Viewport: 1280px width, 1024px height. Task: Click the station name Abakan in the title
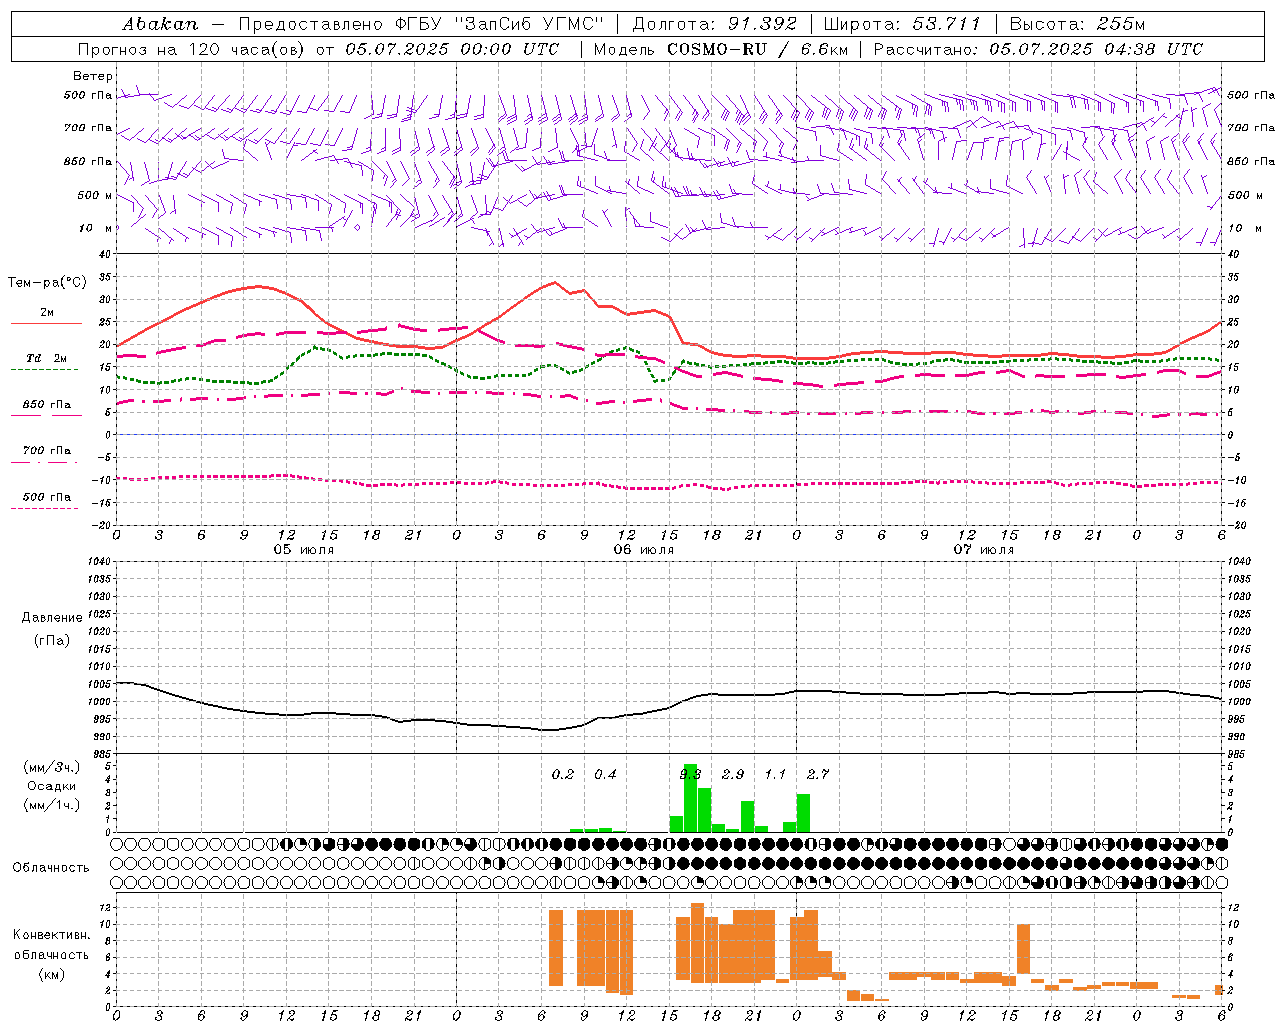161,23
